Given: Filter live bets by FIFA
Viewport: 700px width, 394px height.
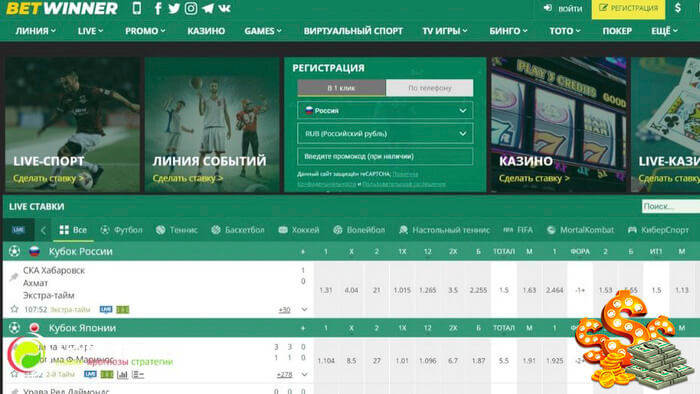Looking at the screenshot, I should coord(518,230).
